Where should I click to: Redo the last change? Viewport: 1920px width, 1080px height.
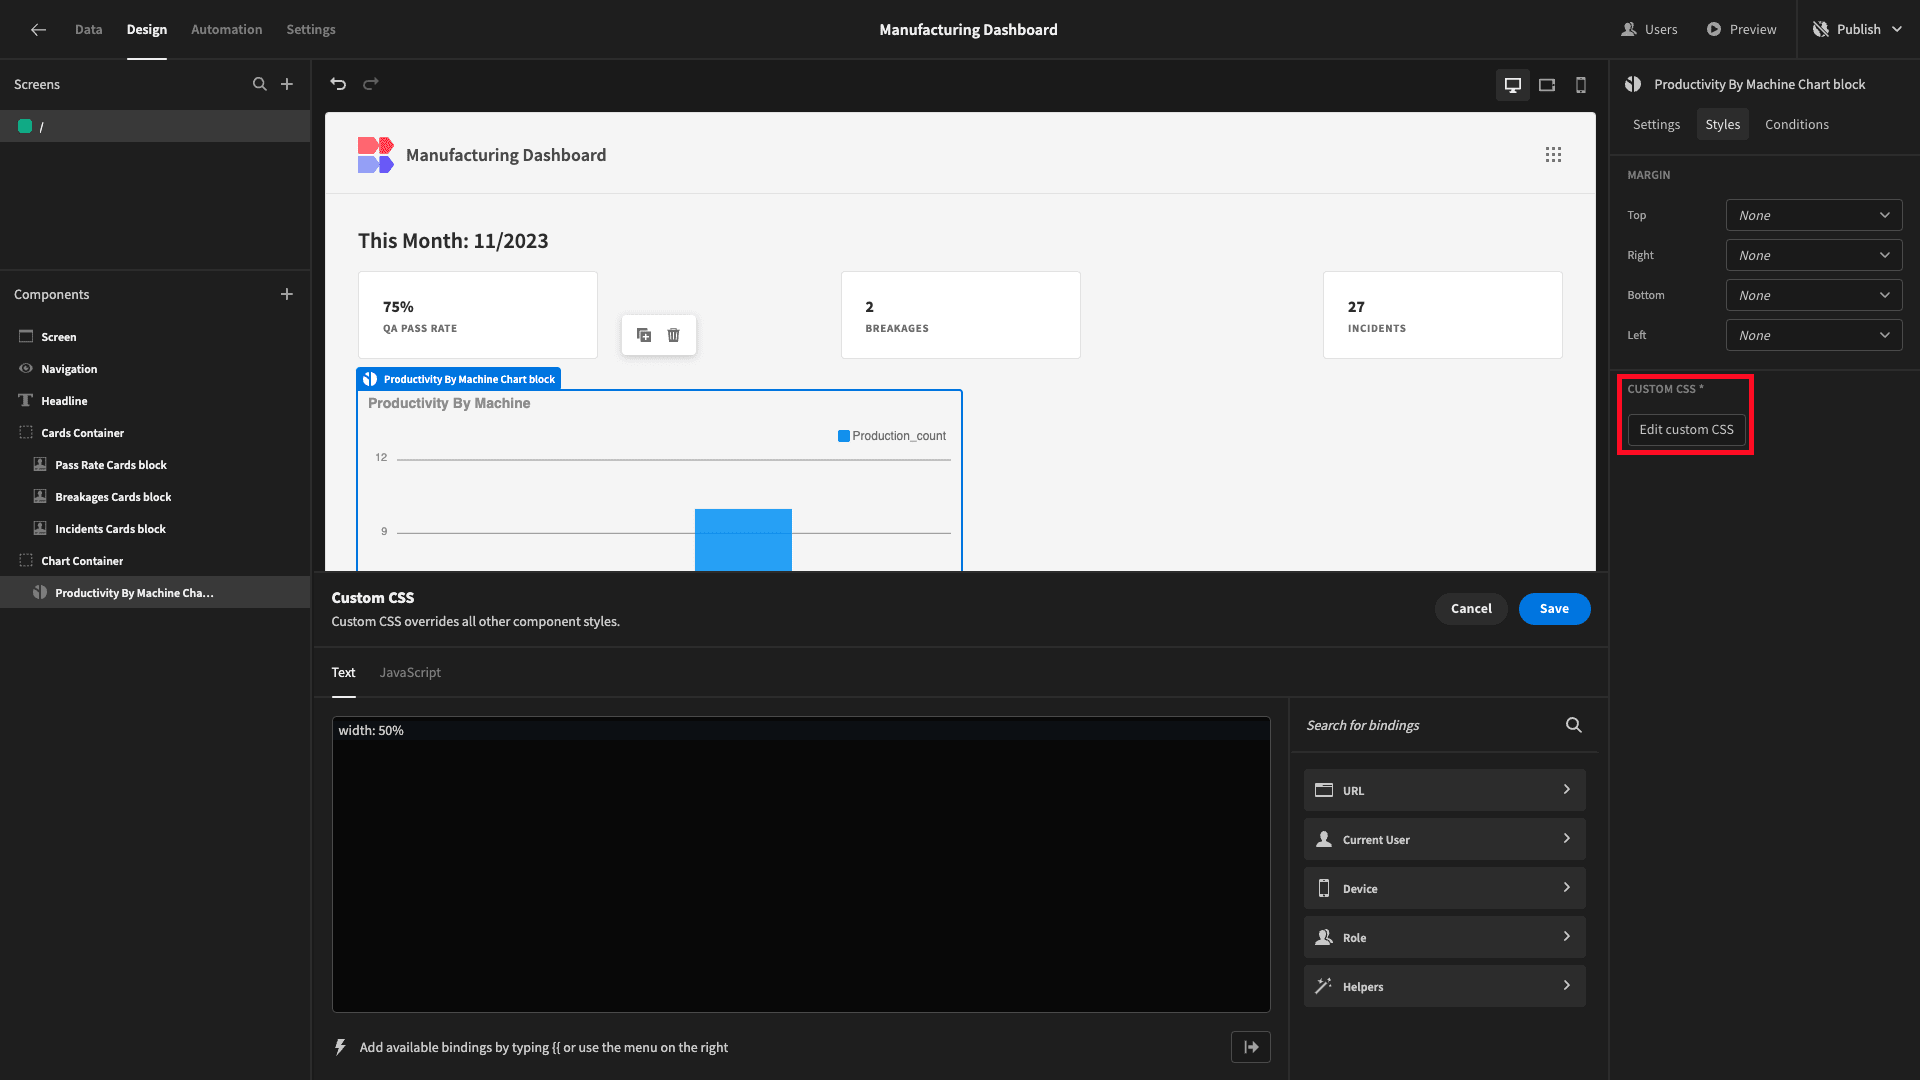click(371, 84)
